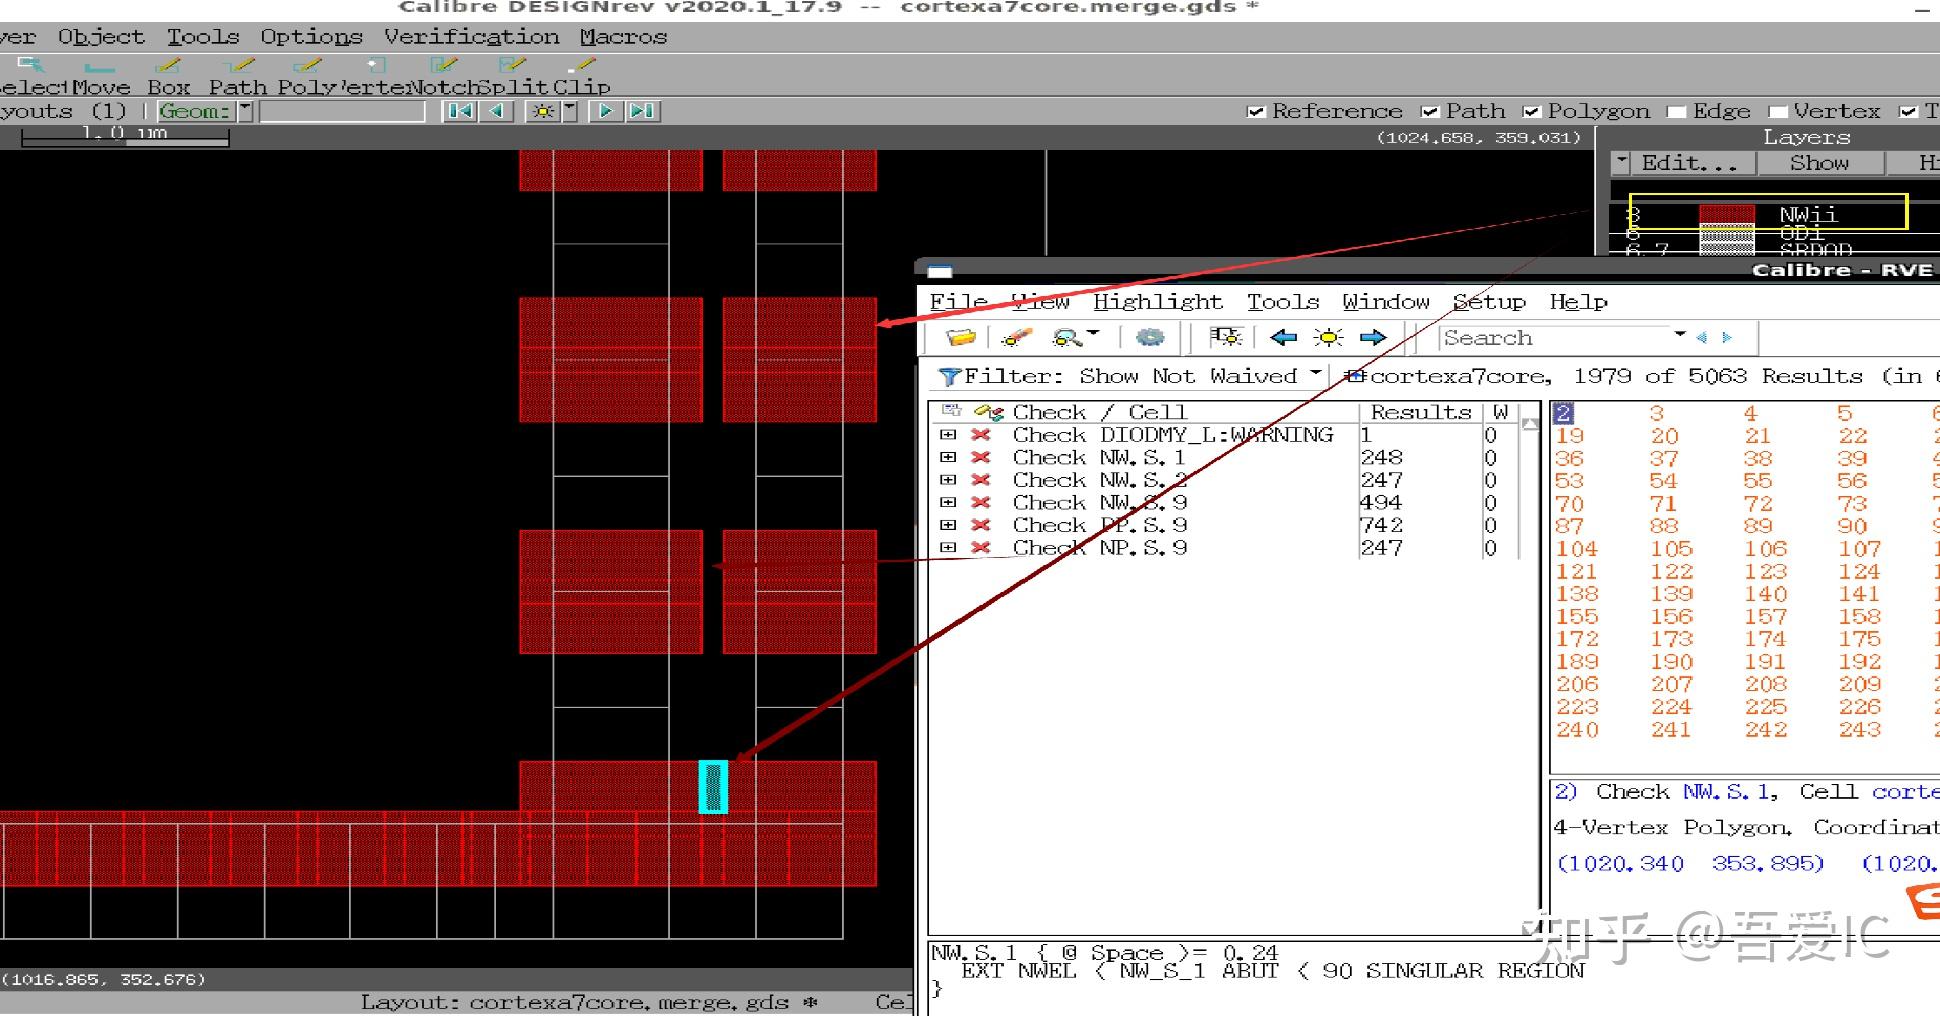
Task: Click the Geom text entry field
Action: [x=342, y=111]
